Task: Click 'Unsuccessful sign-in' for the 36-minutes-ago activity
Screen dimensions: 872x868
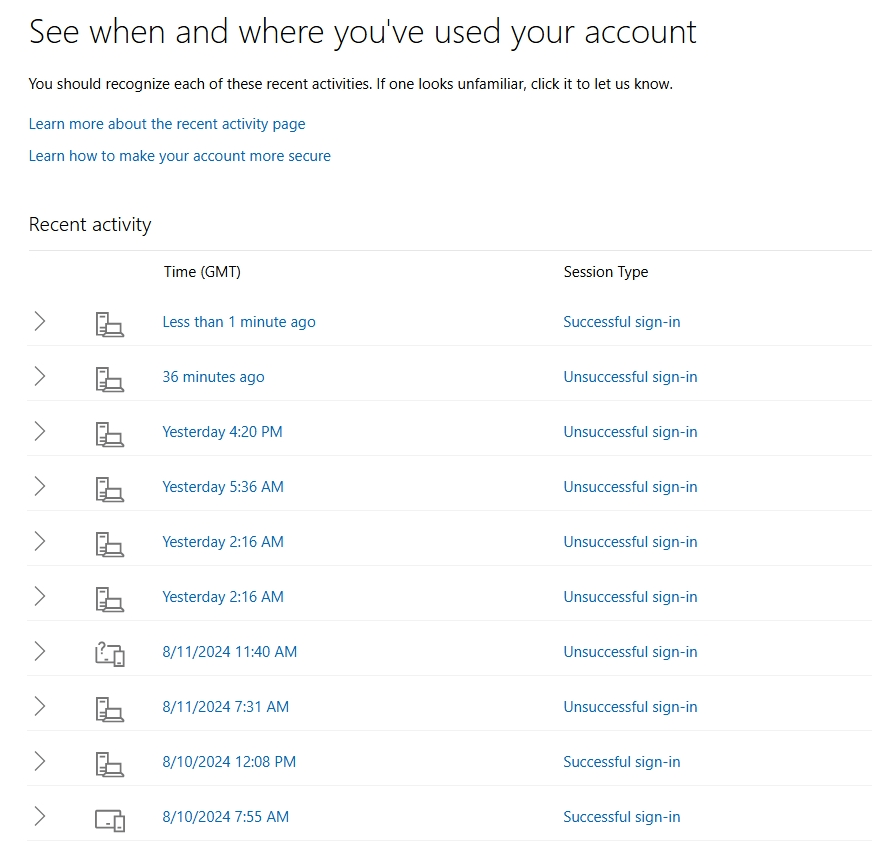Action: (630, 377)
